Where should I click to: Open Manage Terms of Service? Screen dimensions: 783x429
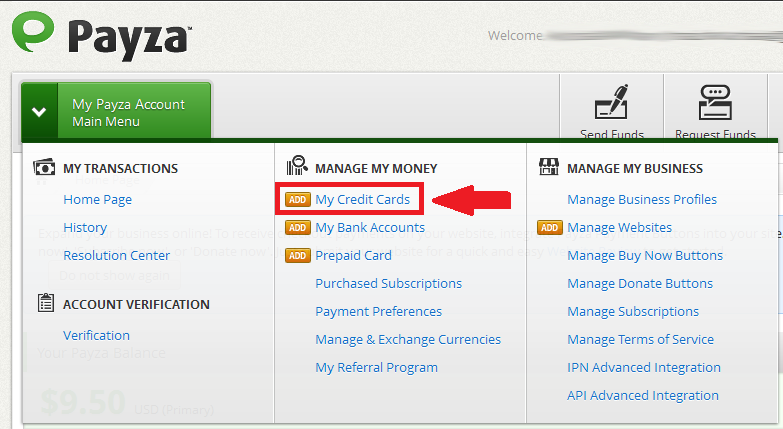click(641, 340)
